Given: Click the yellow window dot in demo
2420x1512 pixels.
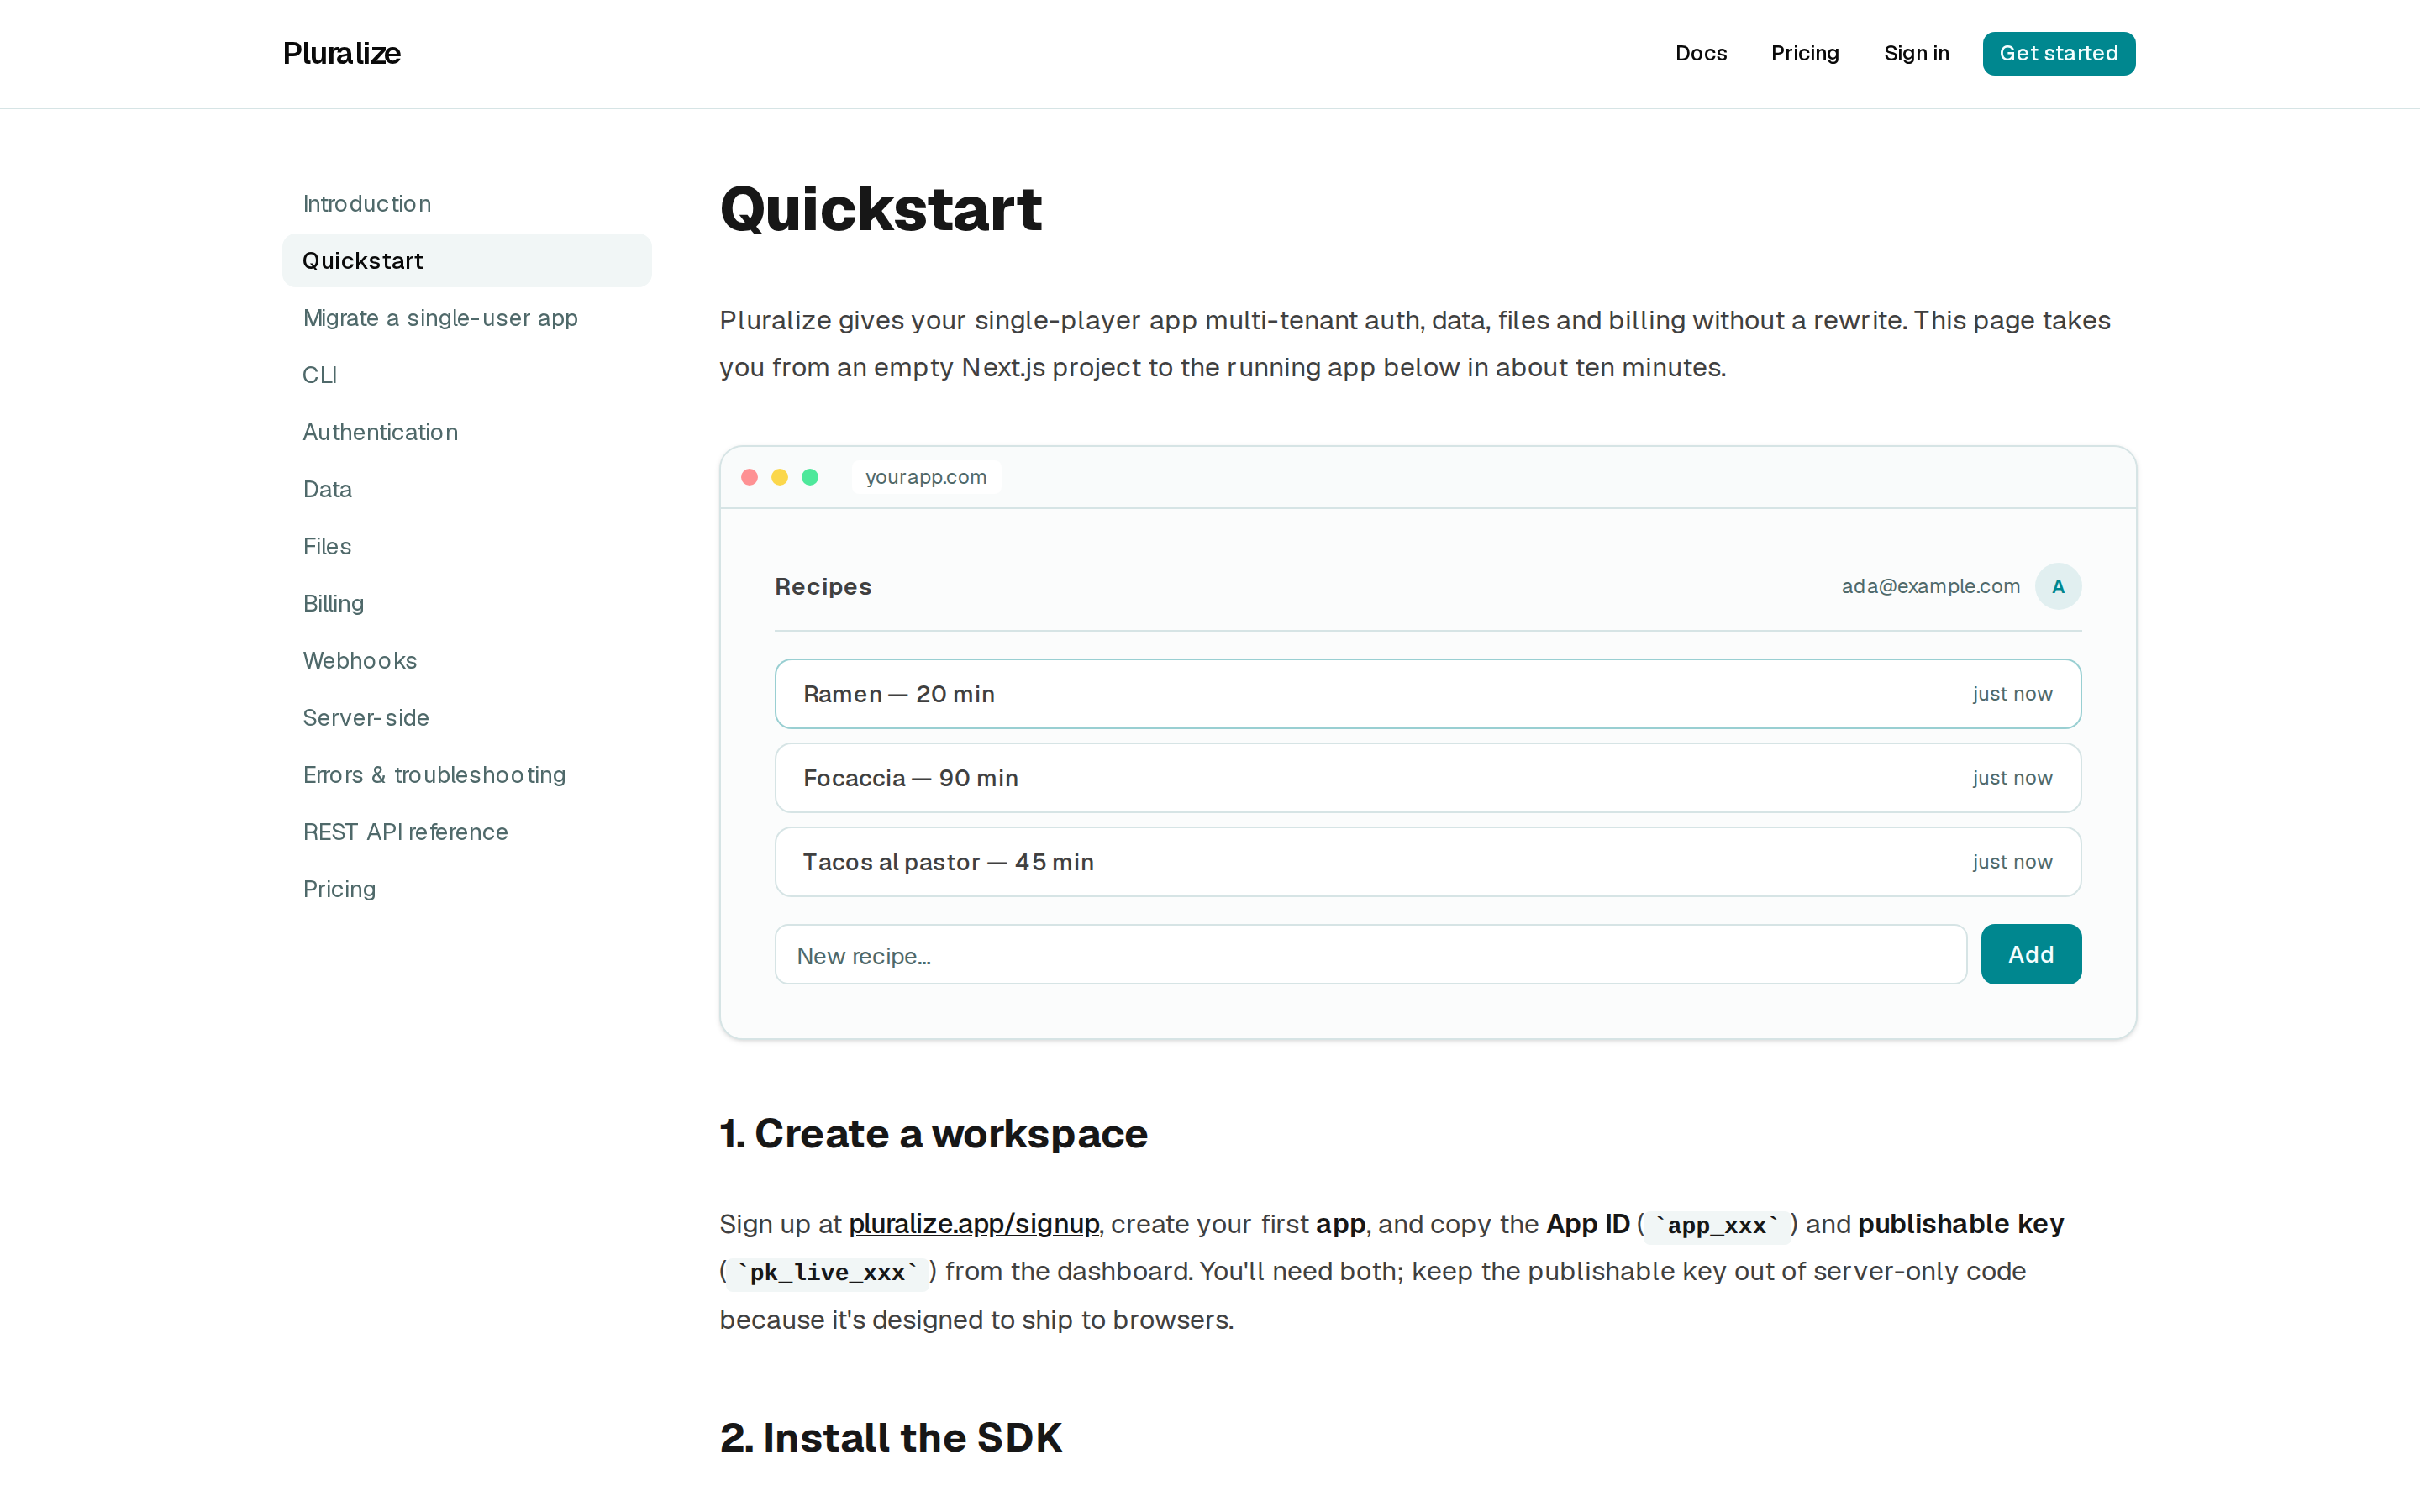Looking at the screenshot, I should 780,477.
